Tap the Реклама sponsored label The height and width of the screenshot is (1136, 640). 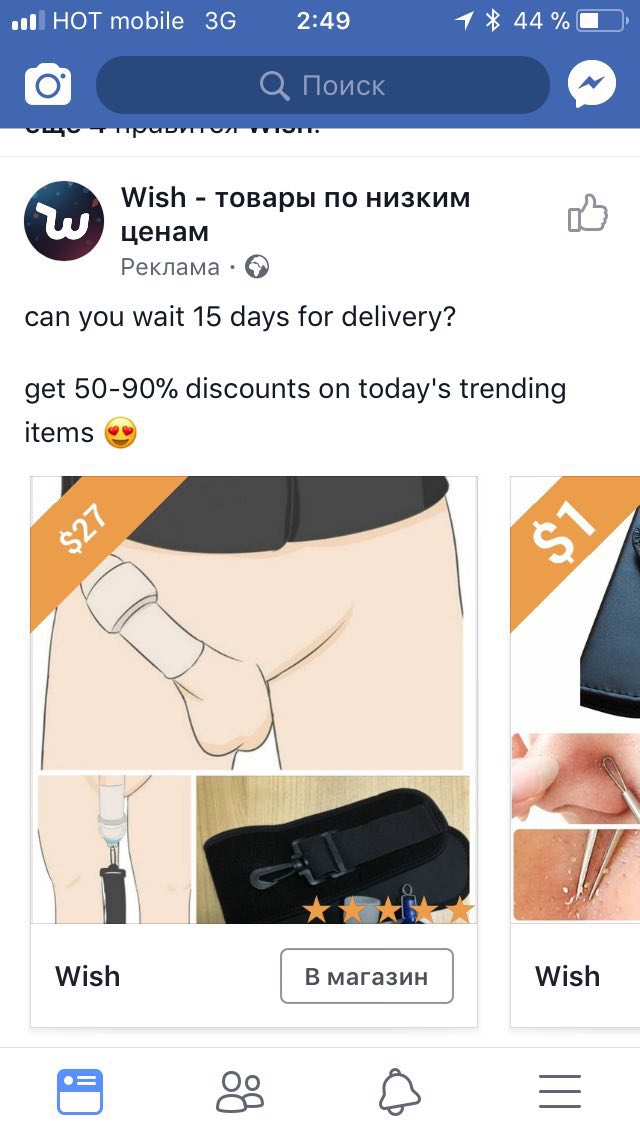click(x=170, y=267)
